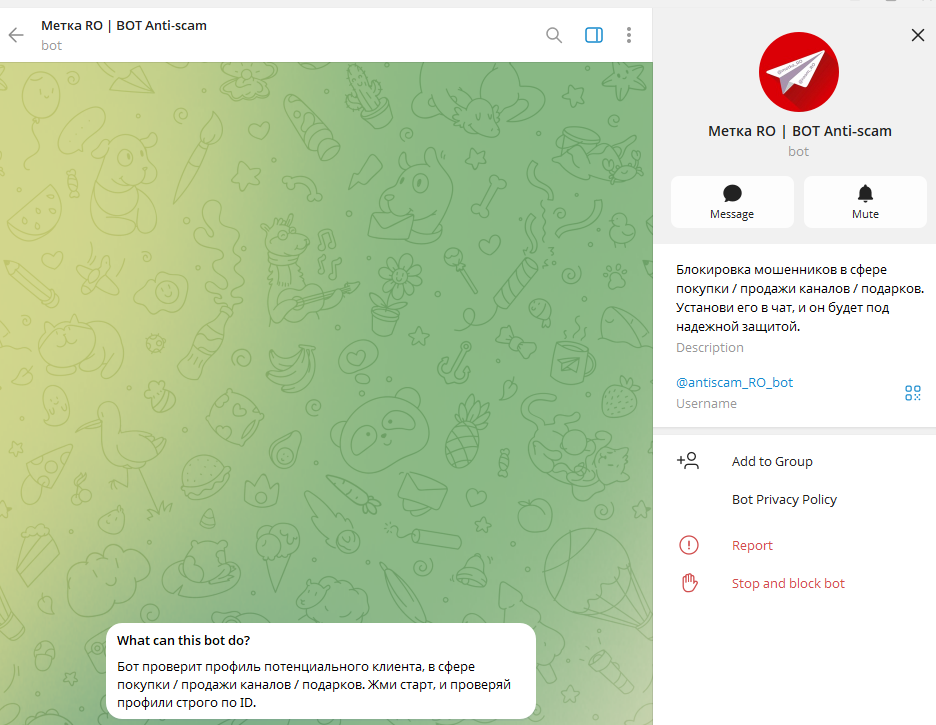Click the 'Description' label
Viewport: 936px width, 725px height.
710,348
